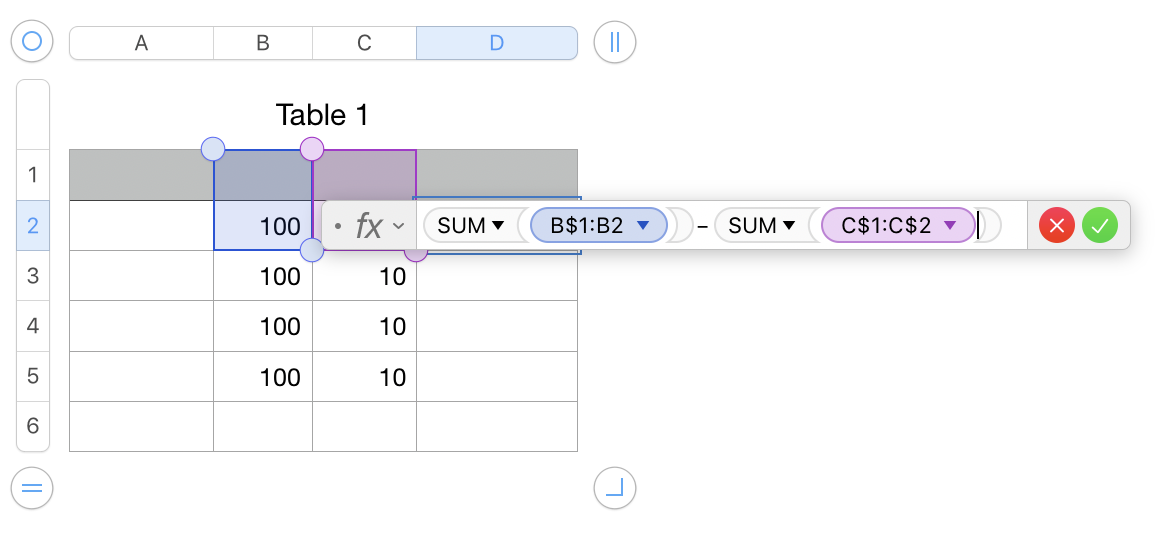This screenshot has width=1162, height=548.
Task: Click the blue top range selection handle
Action: tap(213, 149)
